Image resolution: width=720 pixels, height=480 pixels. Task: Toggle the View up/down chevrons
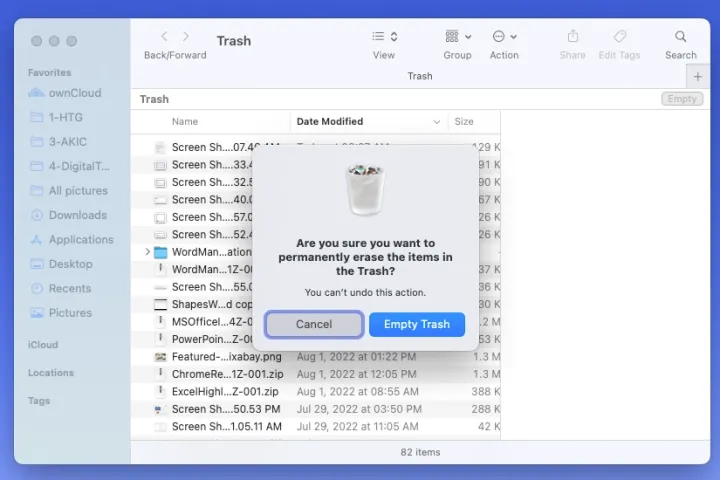pos(394,36)
